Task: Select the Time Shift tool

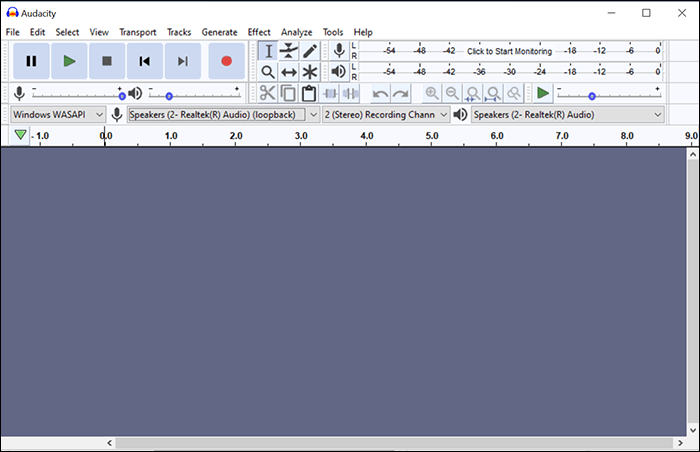Action: (x=289, y=72)
